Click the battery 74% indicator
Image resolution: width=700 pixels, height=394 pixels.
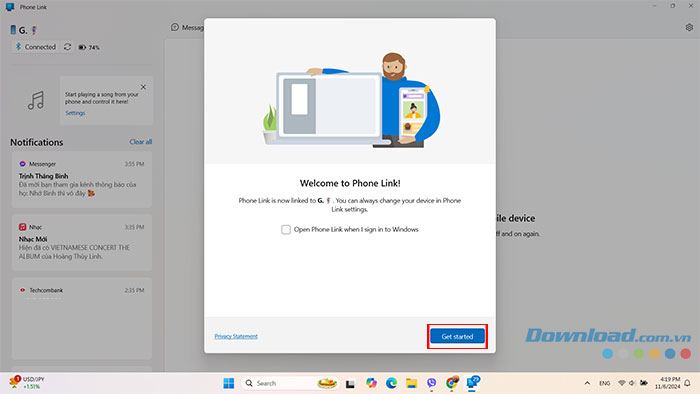click(89, 47)
